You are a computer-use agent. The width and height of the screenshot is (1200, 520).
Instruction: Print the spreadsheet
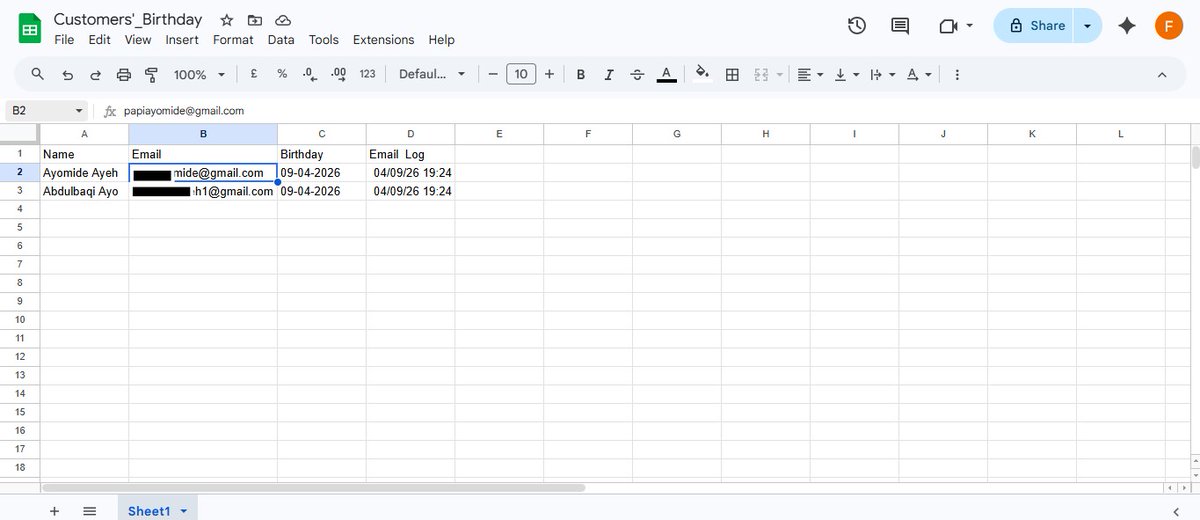click(124, 74)
